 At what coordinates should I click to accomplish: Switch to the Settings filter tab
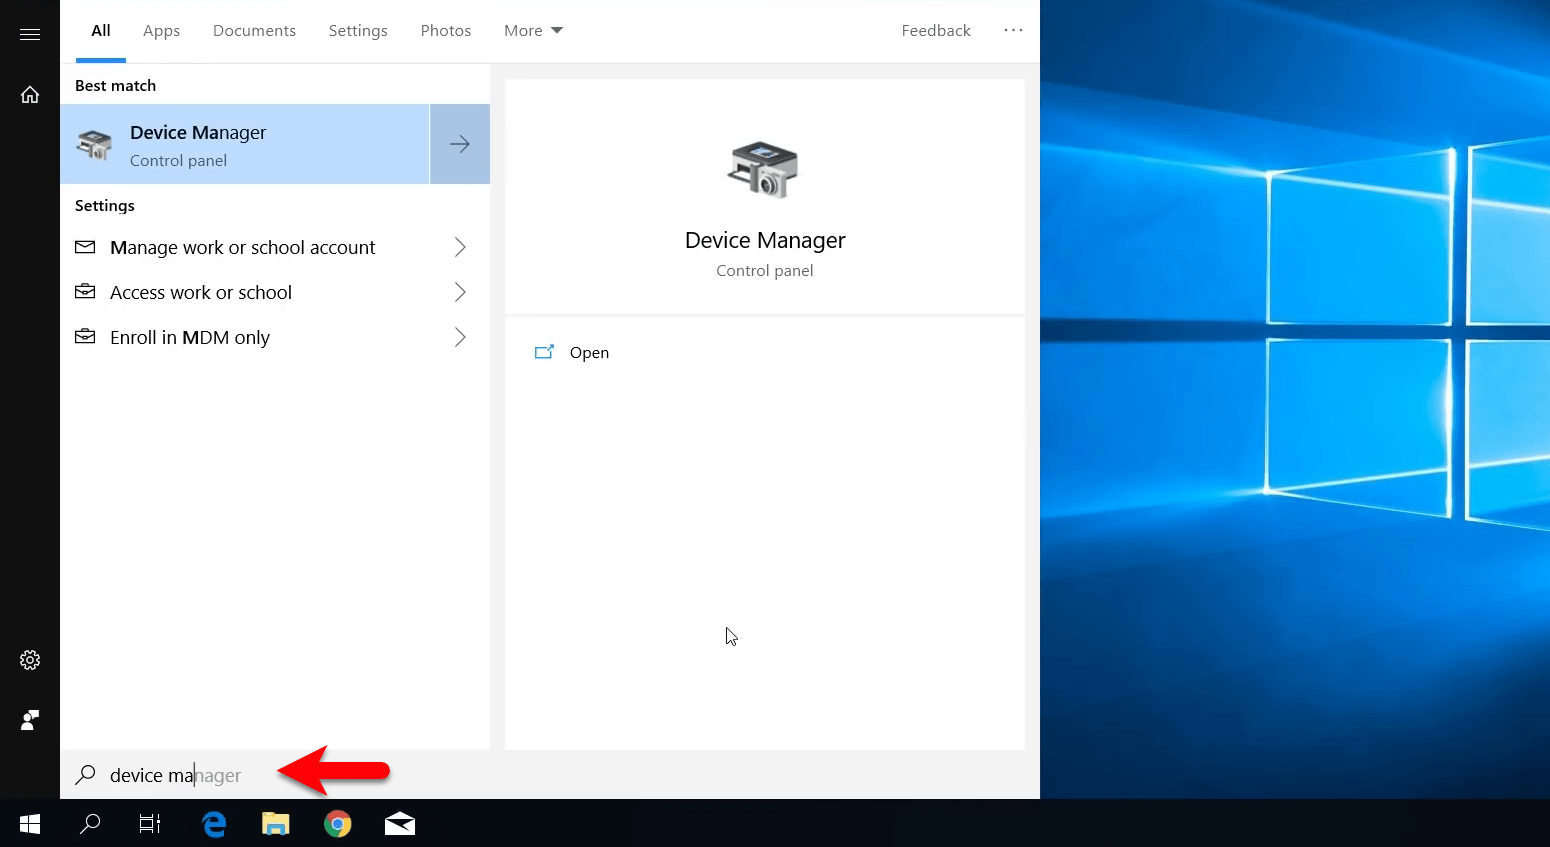coord(358,31)
